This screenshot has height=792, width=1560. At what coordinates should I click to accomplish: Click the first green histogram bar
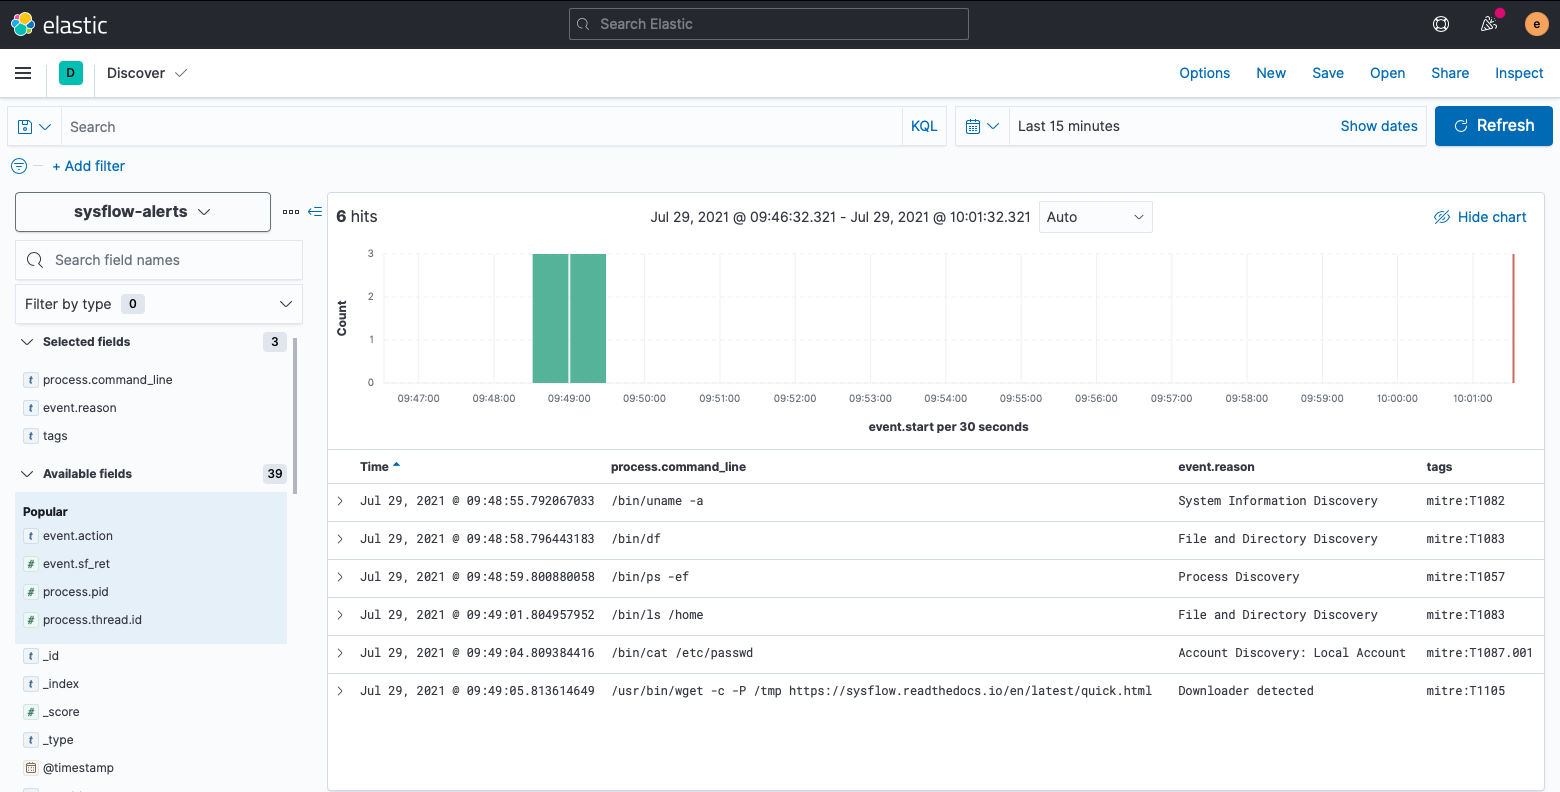point(550,318)
